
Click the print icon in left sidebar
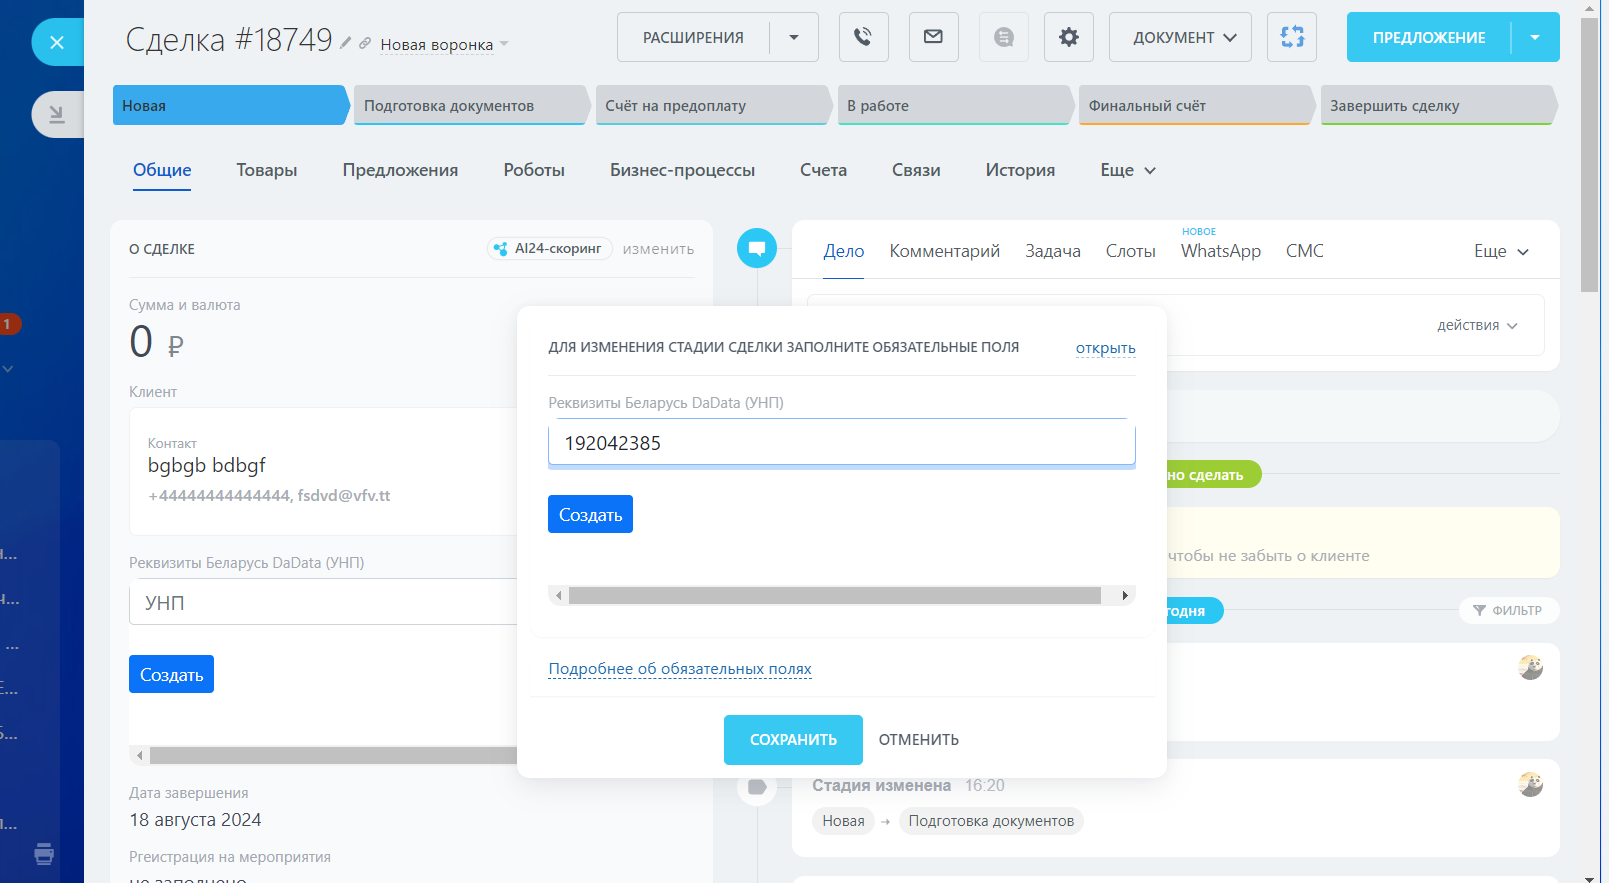44,854
